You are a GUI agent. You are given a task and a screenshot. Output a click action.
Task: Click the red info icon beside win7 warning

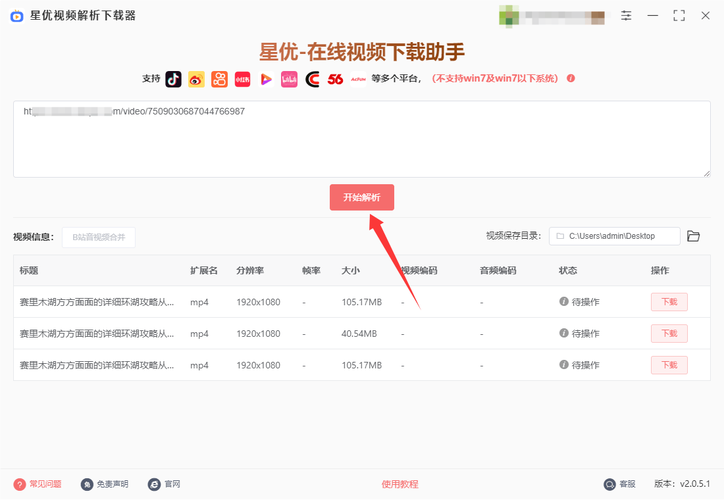coord(571,78)
